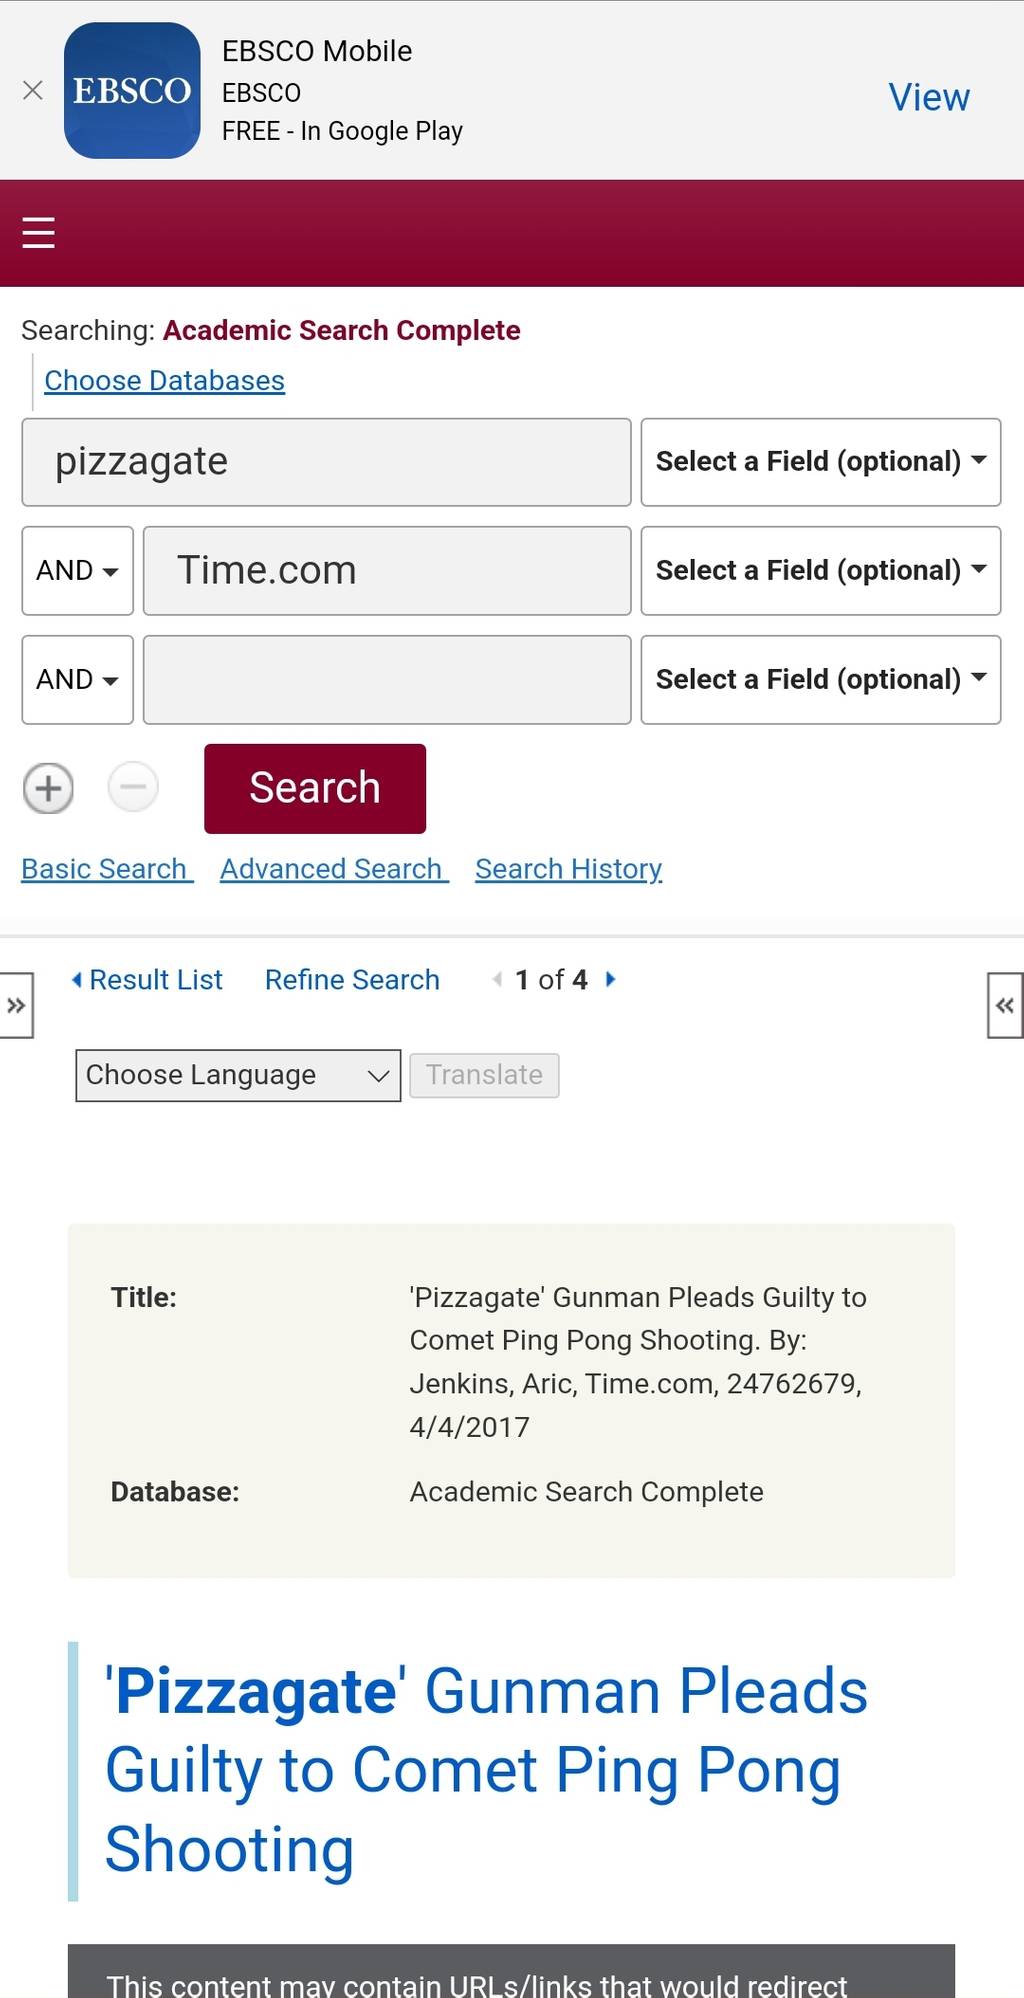Open the Search History link
The width and height of the screenshot is (1024, 1998).
click(x=569, y=869)
